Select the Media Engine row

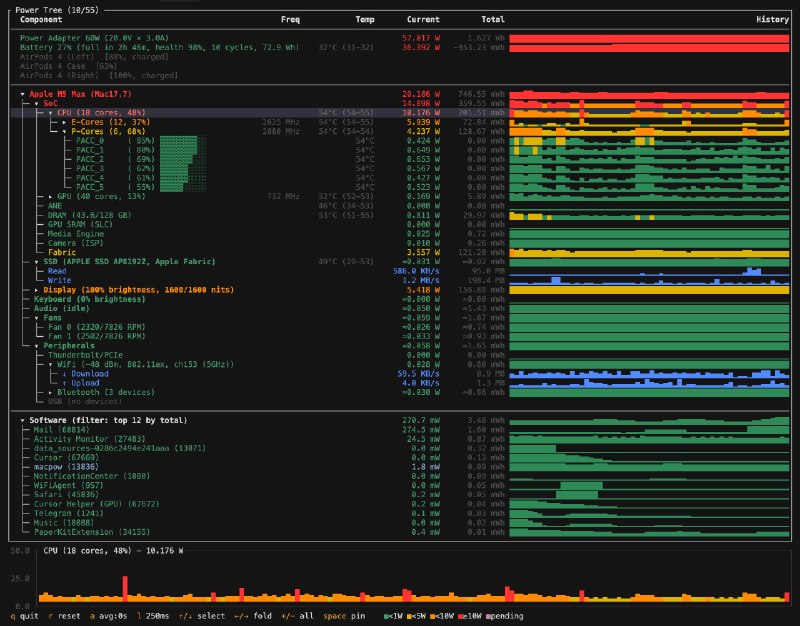pyautogui.click(x=400, y=234)
